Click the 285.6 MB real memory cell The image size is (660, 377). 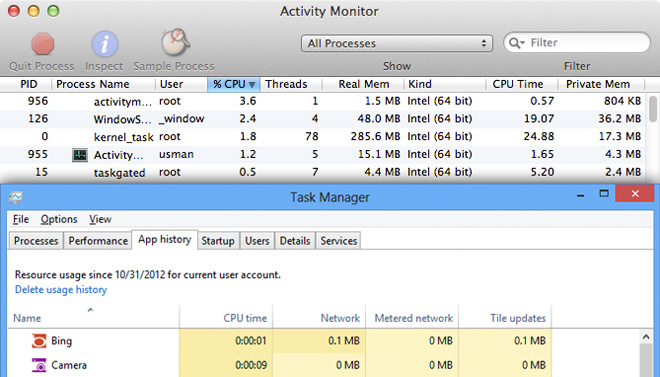375,137
